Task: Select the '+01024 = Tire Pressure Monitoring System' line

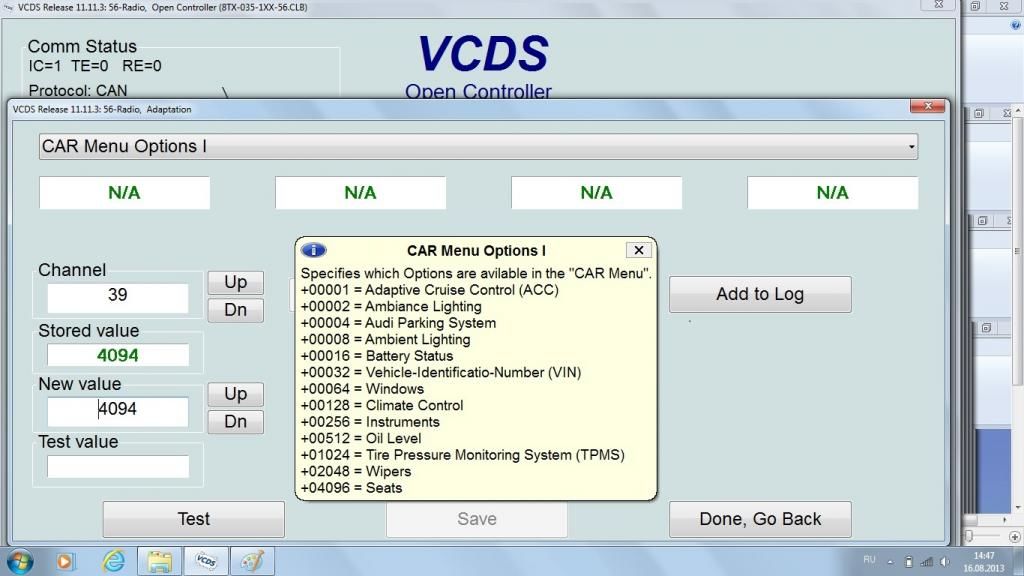Action: [462, 455]
